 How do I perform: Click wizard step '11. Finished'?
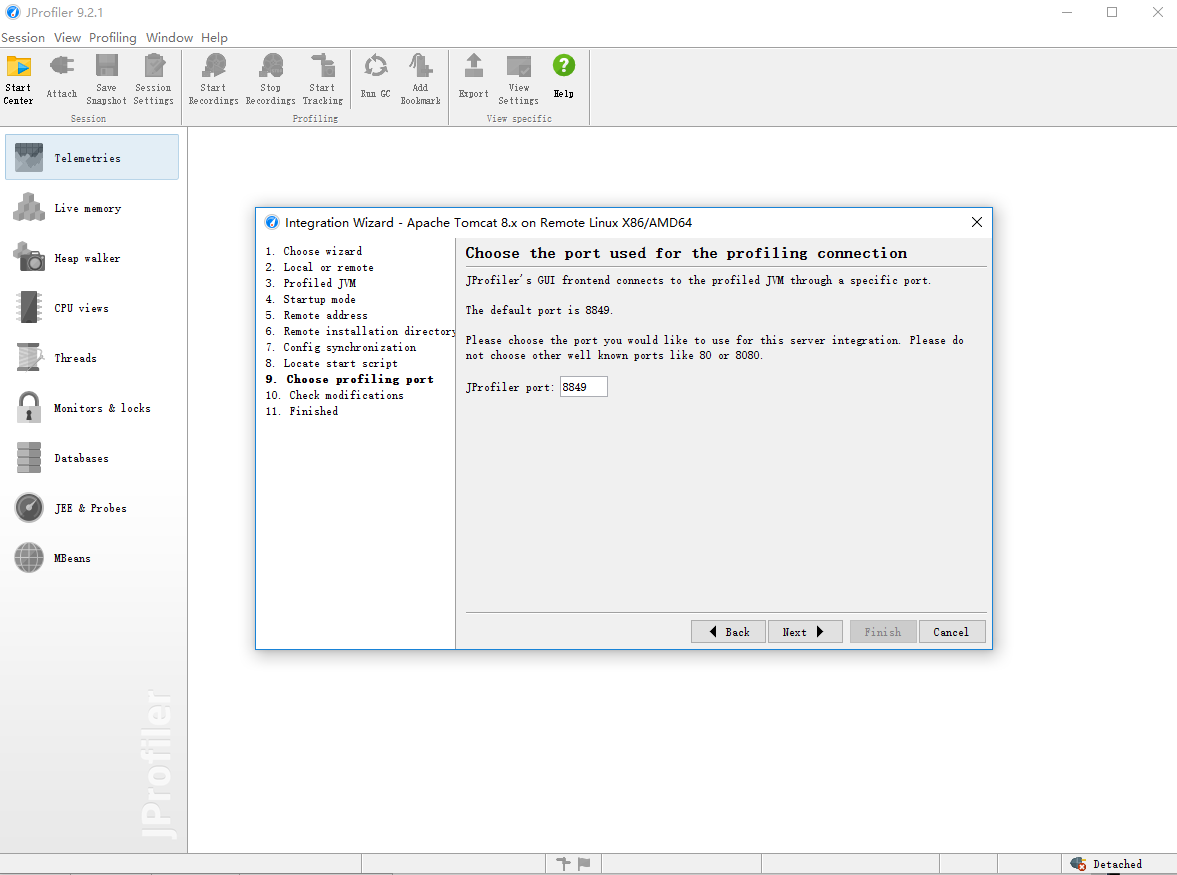click(x=302, y=411)
